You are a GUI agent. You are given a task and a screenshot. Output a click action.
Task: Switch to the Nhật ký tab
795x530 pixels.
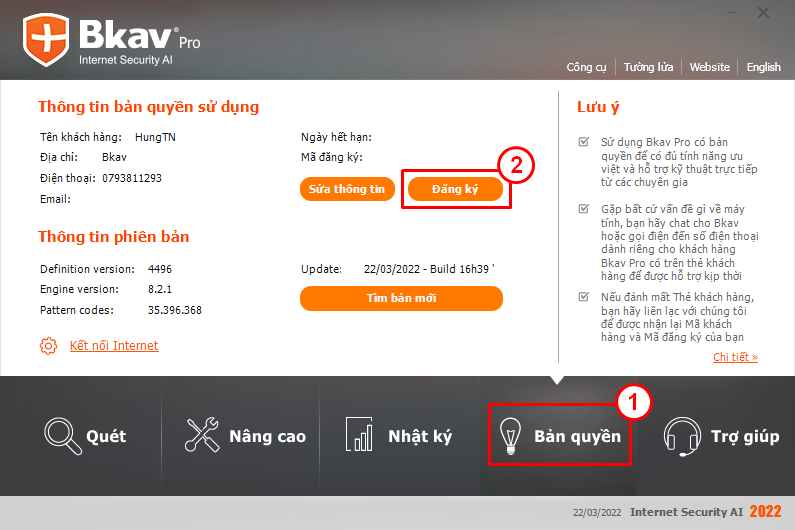tap(399, 435)
